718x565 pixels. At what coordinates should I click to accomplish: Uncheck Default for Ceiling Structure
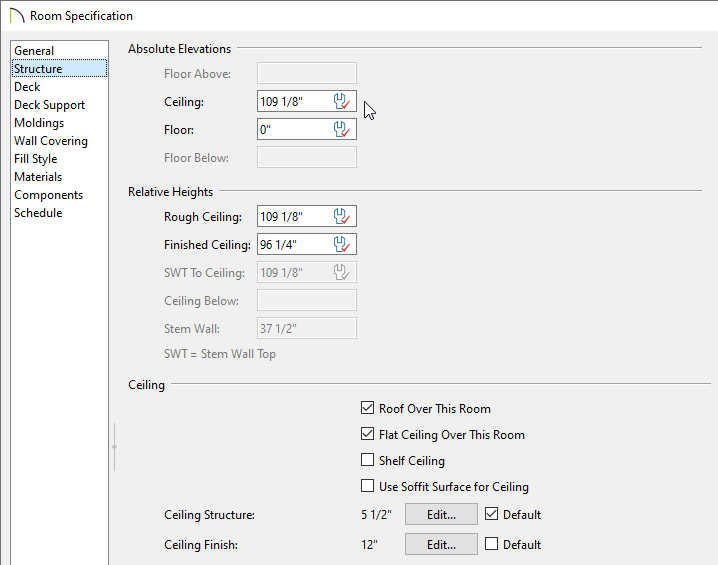pos(491,514)
